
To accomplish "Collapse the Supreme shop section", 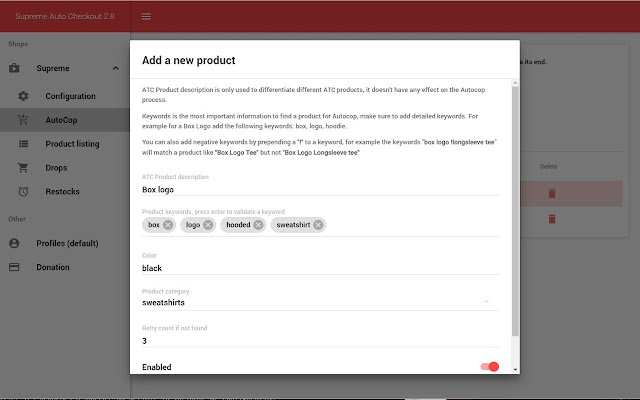I will [116, 68].
